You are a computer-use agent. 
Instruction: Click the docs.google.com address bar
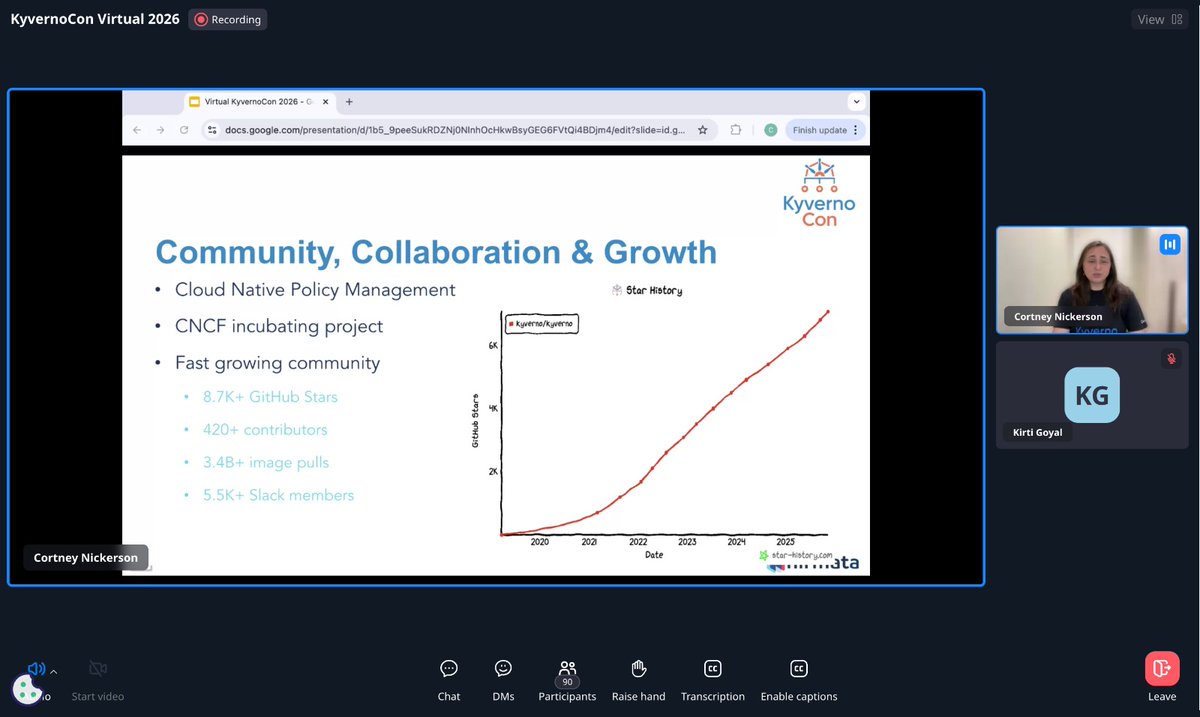click(456, 130)
